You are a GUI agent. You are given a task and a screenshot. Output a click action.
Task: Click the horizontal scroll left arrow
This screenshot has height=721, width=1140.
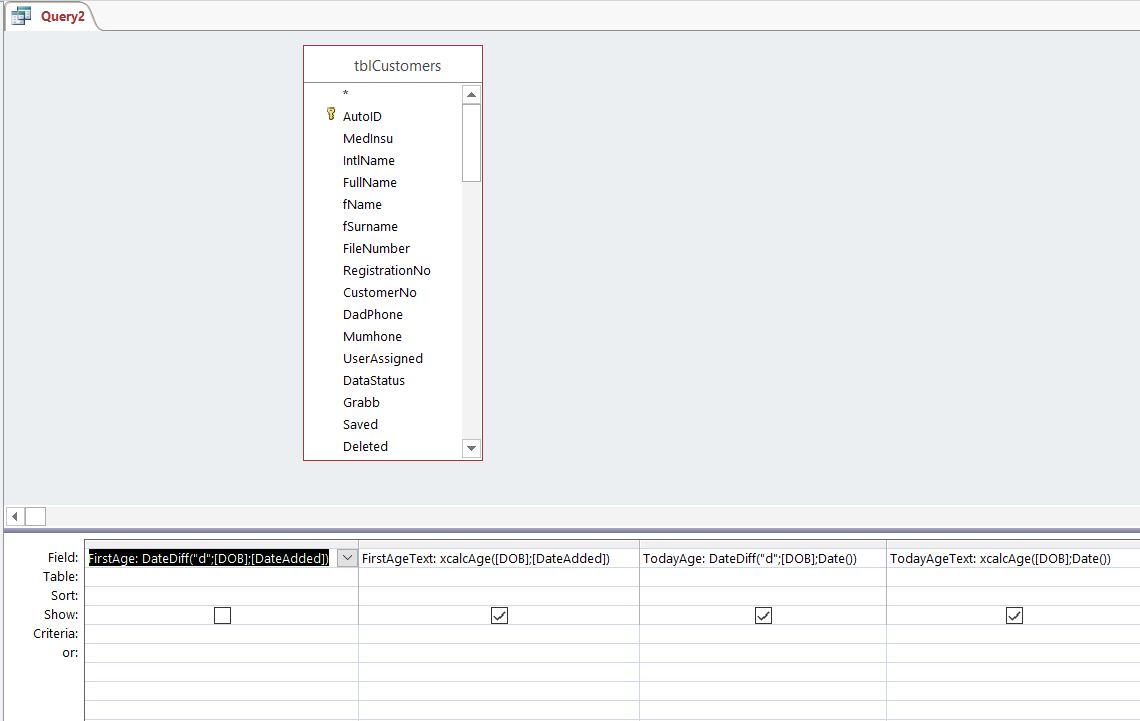pyautogui.click(x=15, y=516)
